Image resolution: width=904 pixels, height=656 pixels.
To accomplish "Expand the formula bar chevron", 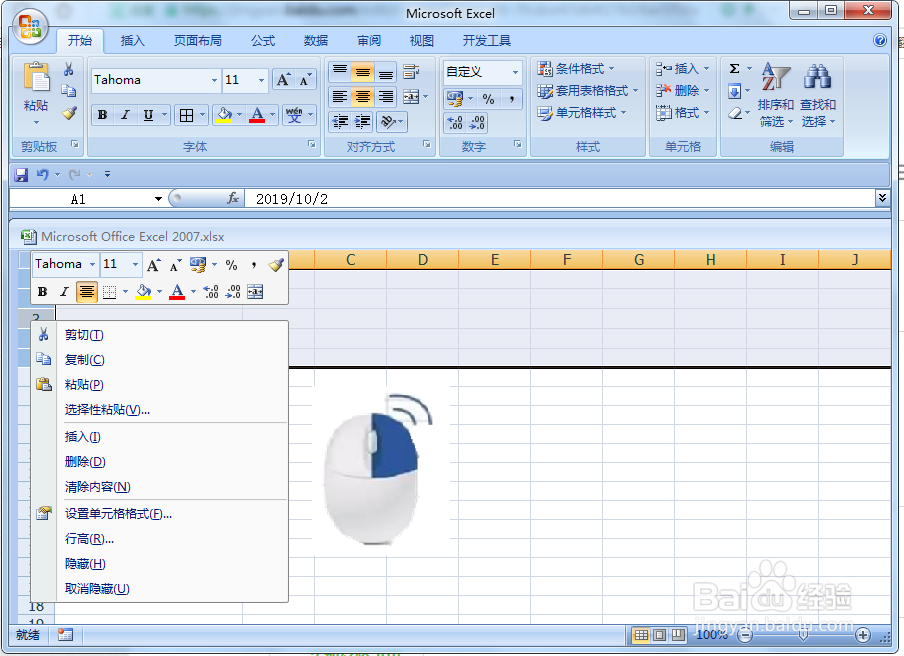I will tap(882, 198).
